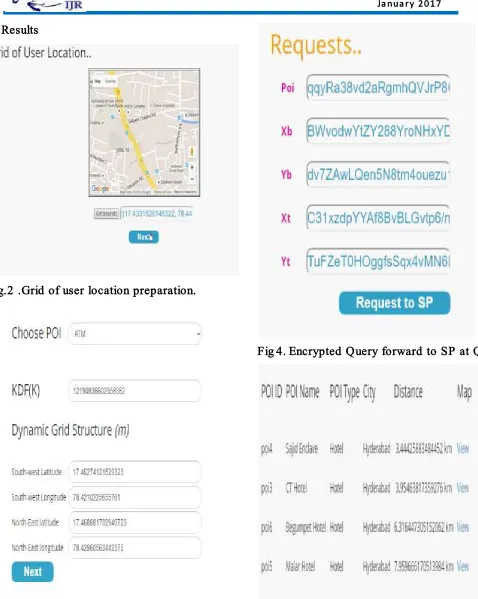
Task: Open the Choose POI dropdown showing ATM
Action: pyautogui.click(x=135, y=333)
